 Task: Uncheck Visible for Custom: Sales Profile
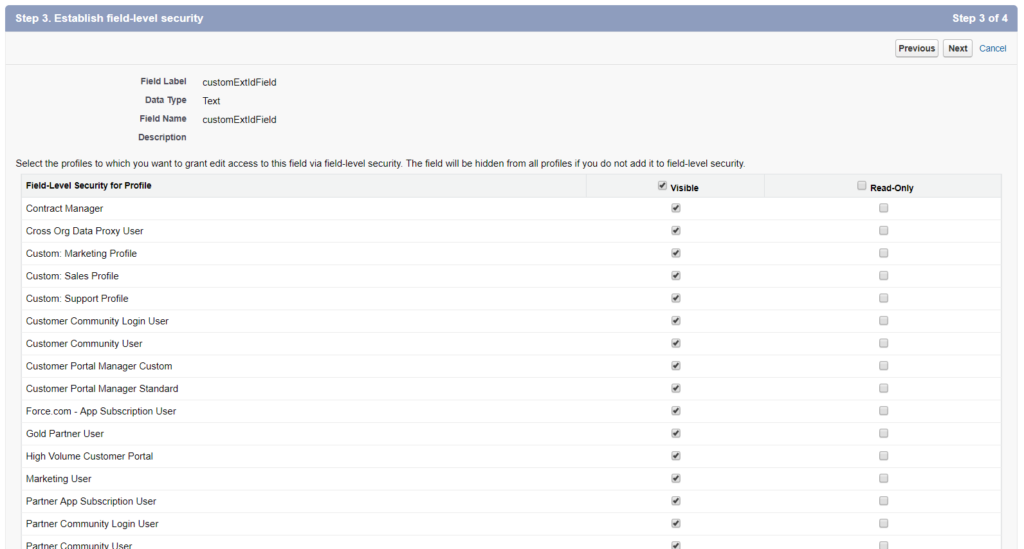point(676,275)
